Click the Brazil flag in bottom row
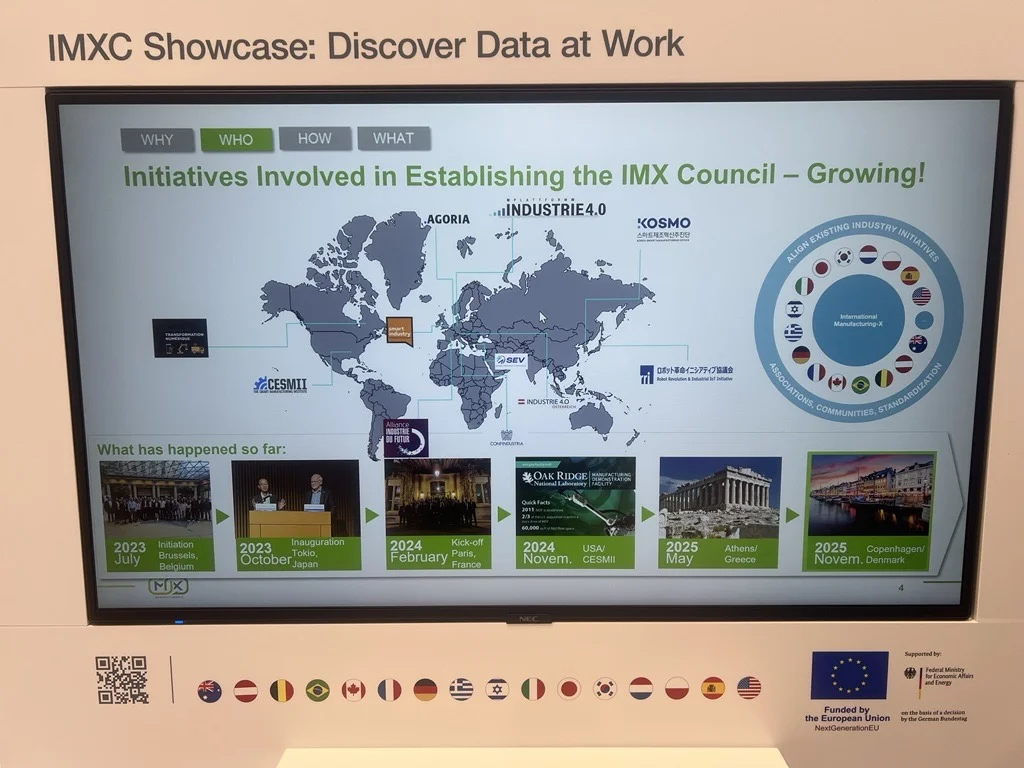Viewport: 1024px width, 768px height. pyautogui.click(x=317, y=690)
